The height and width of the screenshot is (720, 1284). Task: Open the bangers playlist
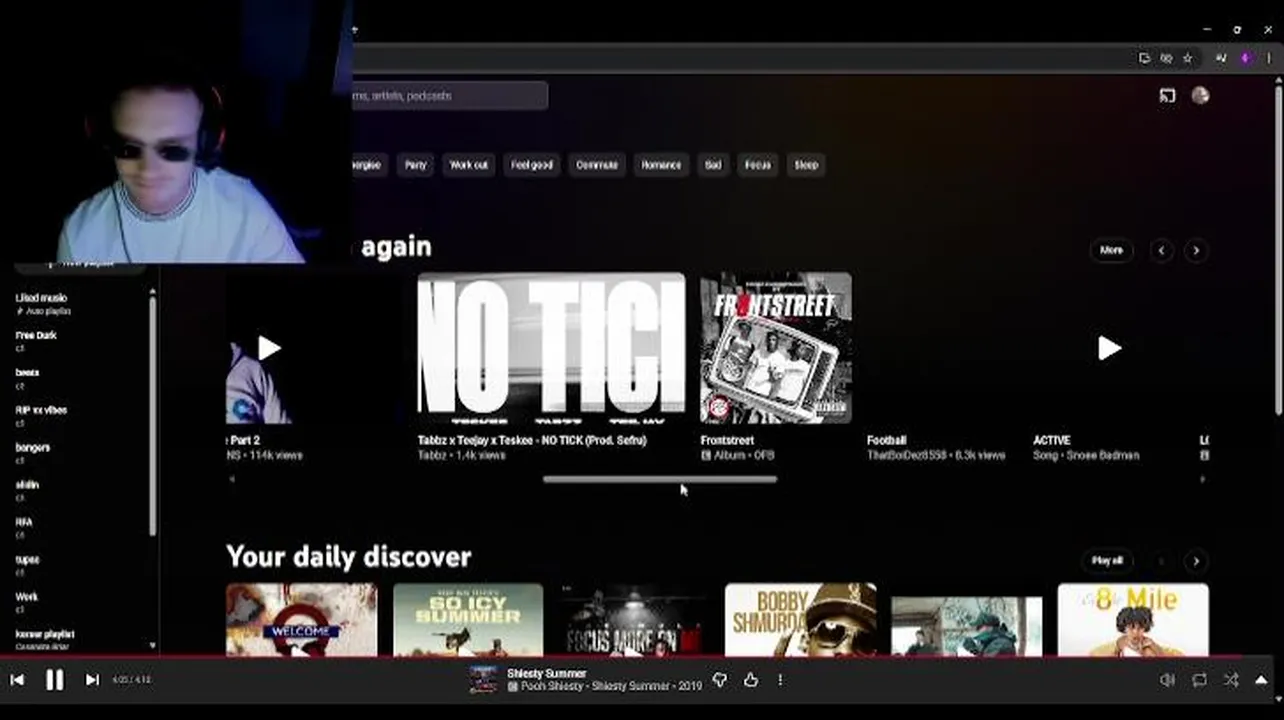(80, 453)
